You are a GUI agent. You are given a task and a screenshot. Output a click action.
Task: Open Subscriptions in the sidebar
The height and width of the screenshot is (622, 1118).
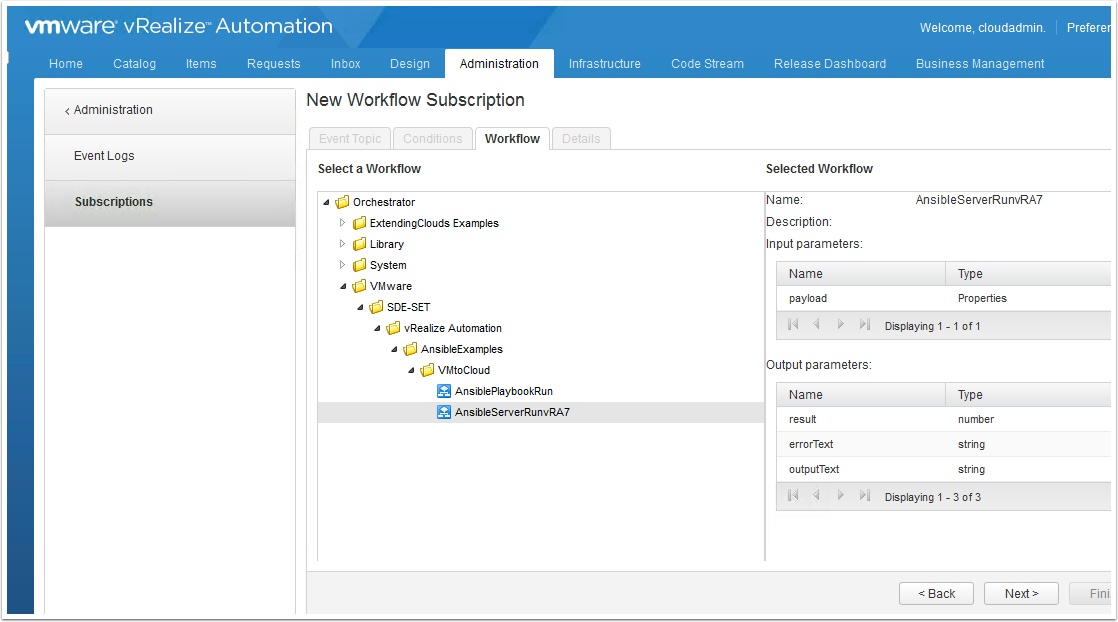(170, 203)
